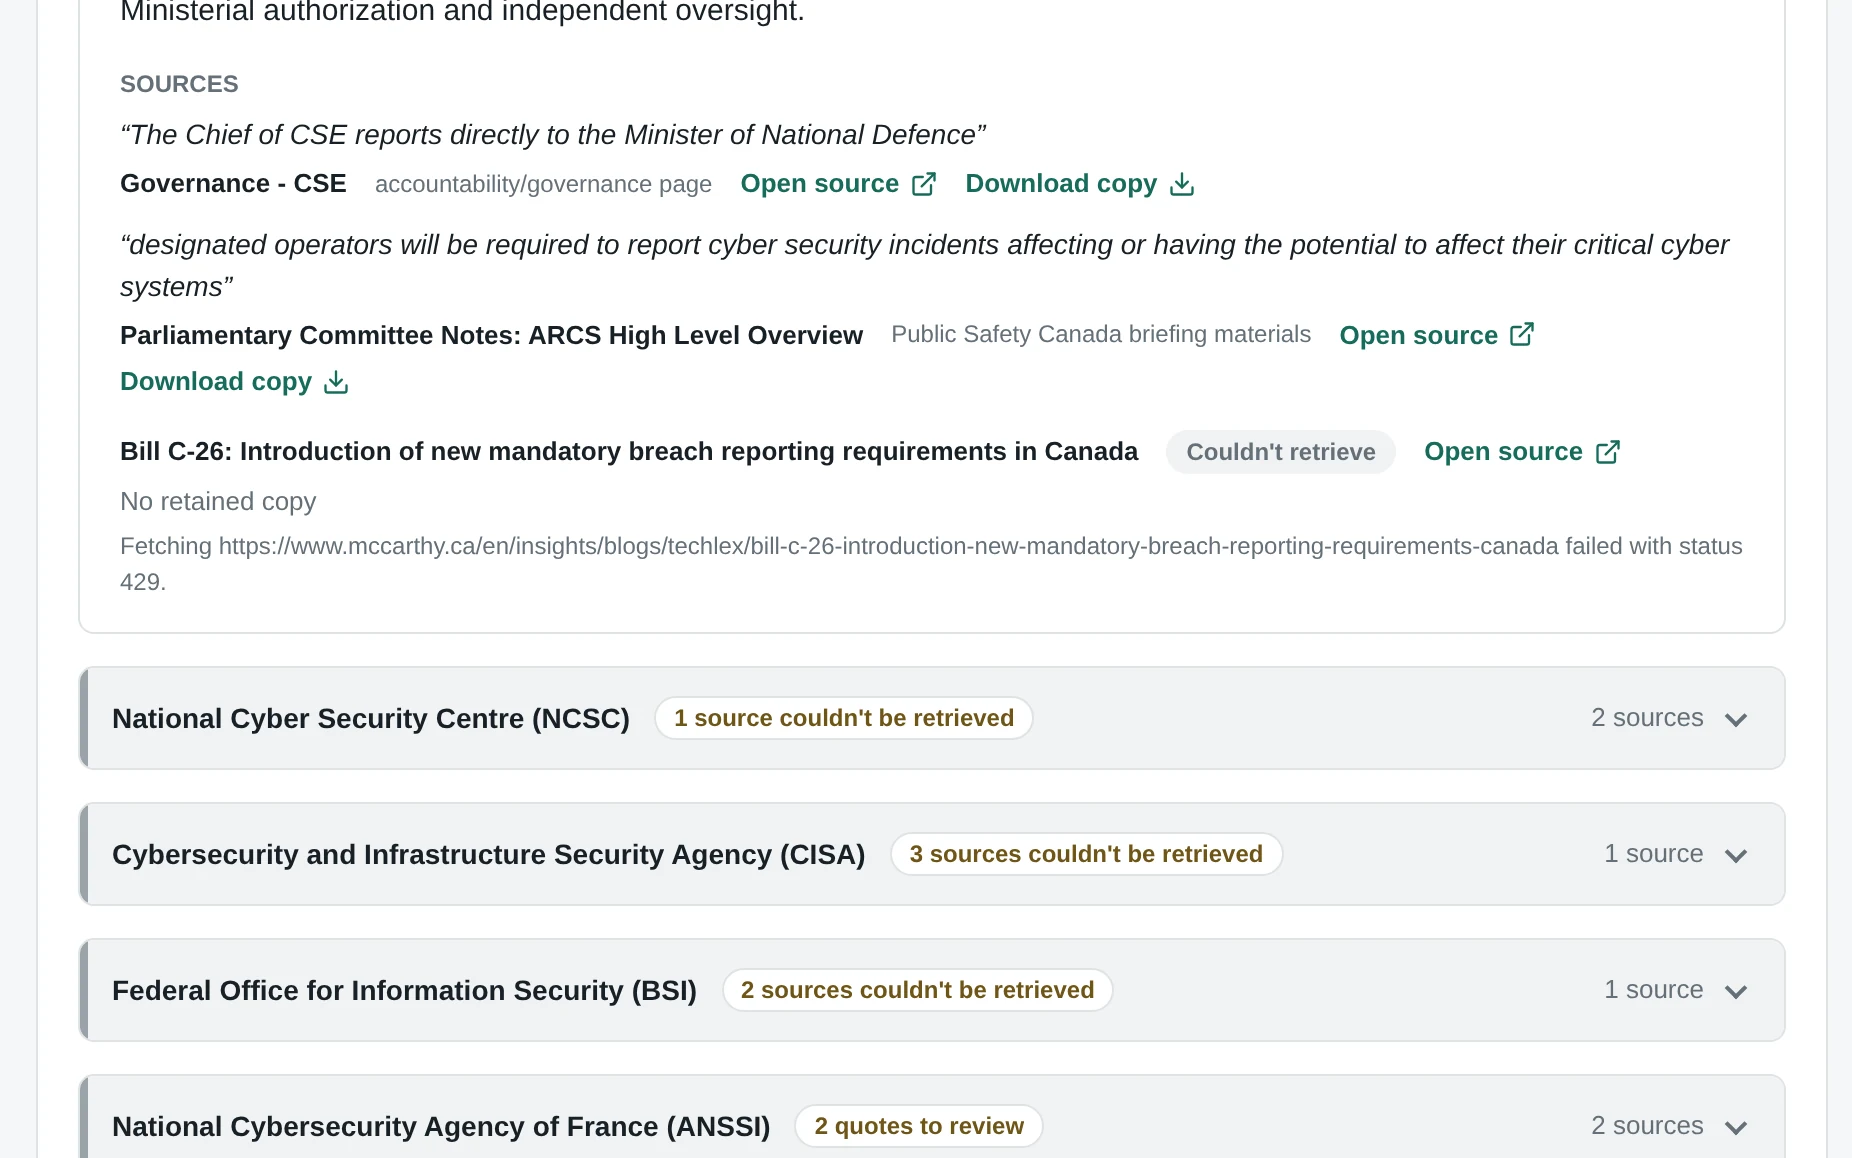Click the mccarthy.ca fetch failure message
Image resolution: width=1852 pixels, height=1158 pixels.
[x=931, y=564]
